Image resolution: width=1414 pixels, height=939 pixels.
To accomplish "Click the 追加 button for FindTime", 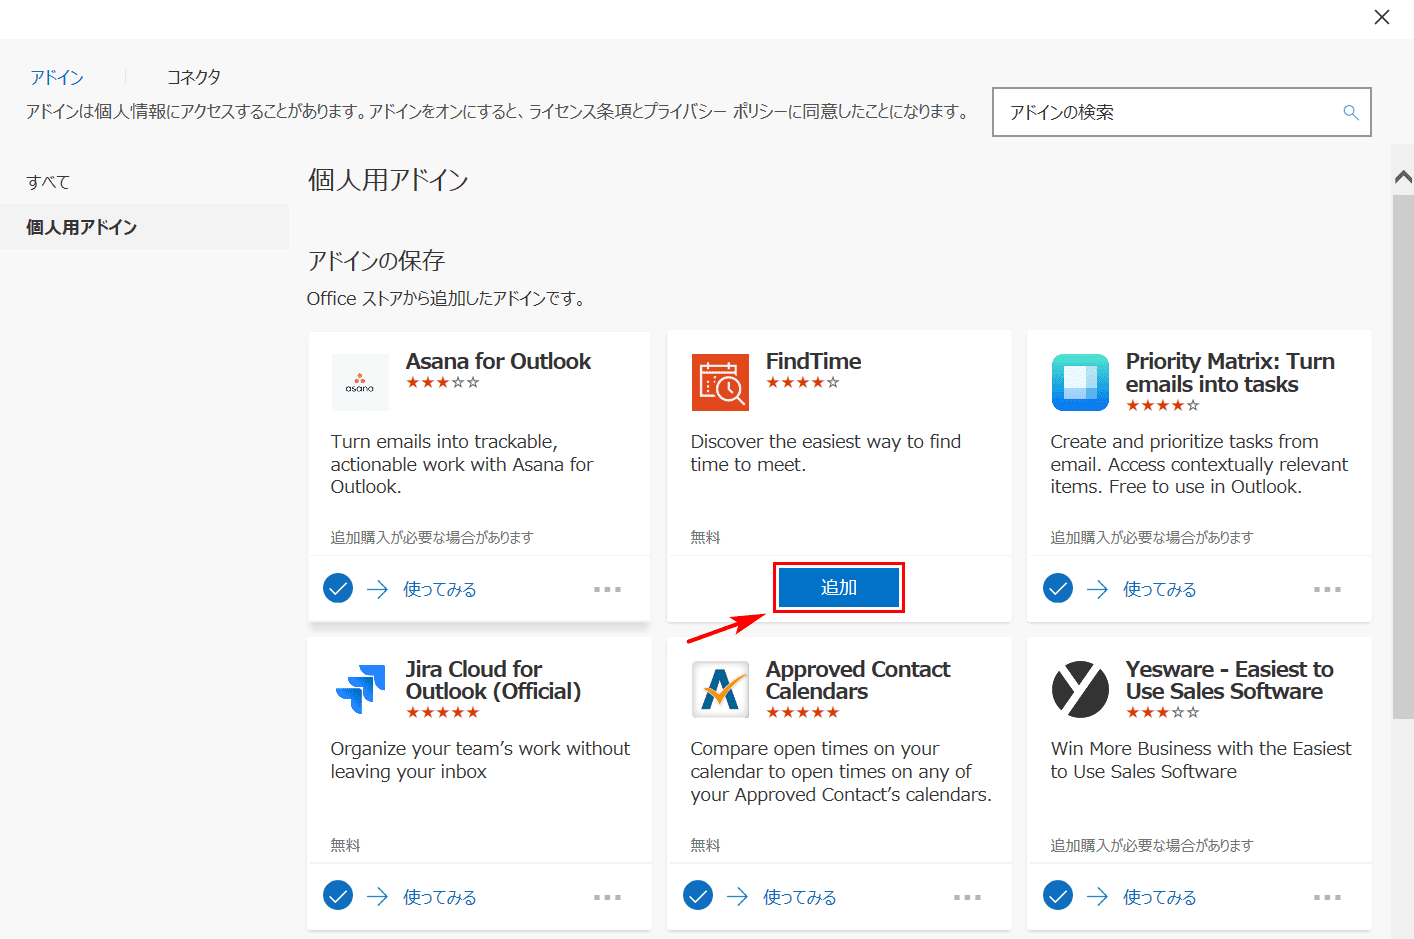I will click(838, 587).
